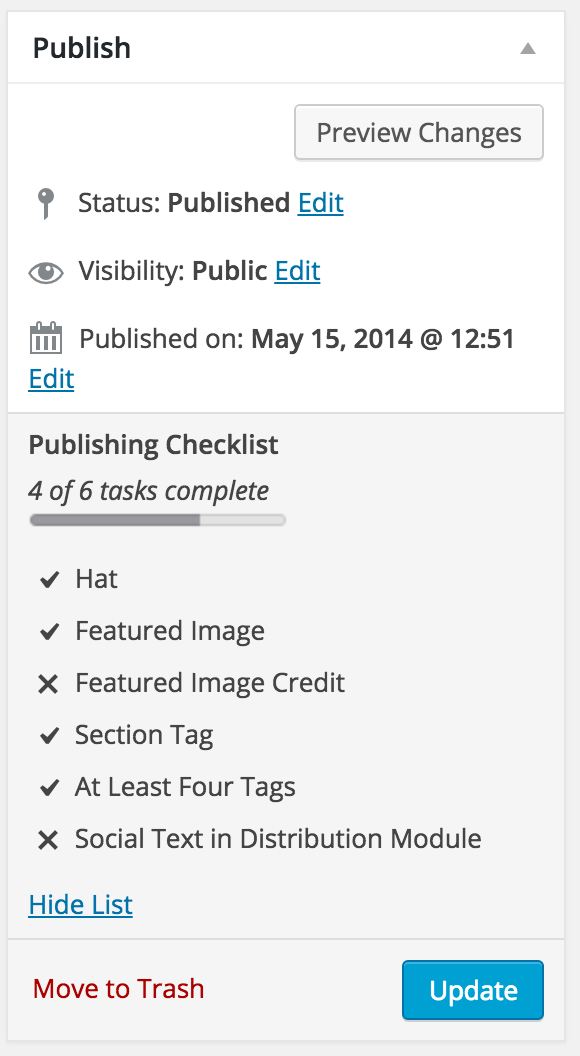Click the pin icon beside Status
The width and height of the screenshot is (580, 1056).
tap(45, 204)
